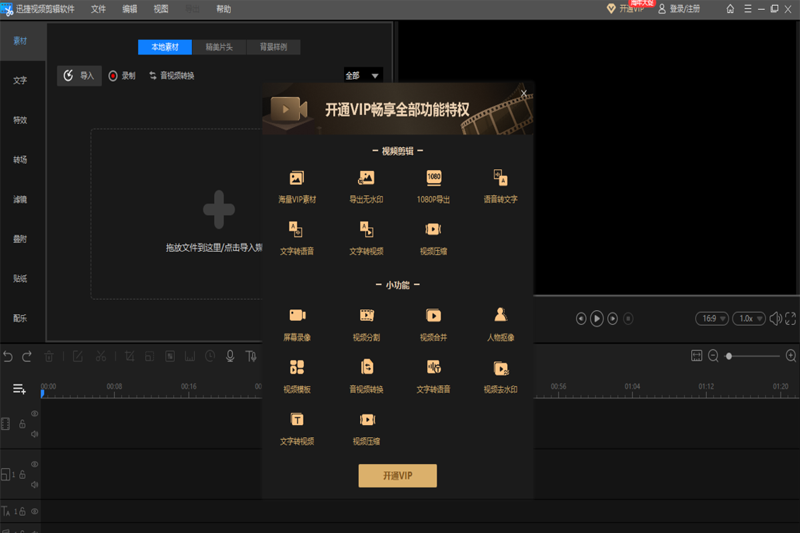The image size is (800, 533).
Task: Close the VIP promotion popup
Action: coord(524,93)
